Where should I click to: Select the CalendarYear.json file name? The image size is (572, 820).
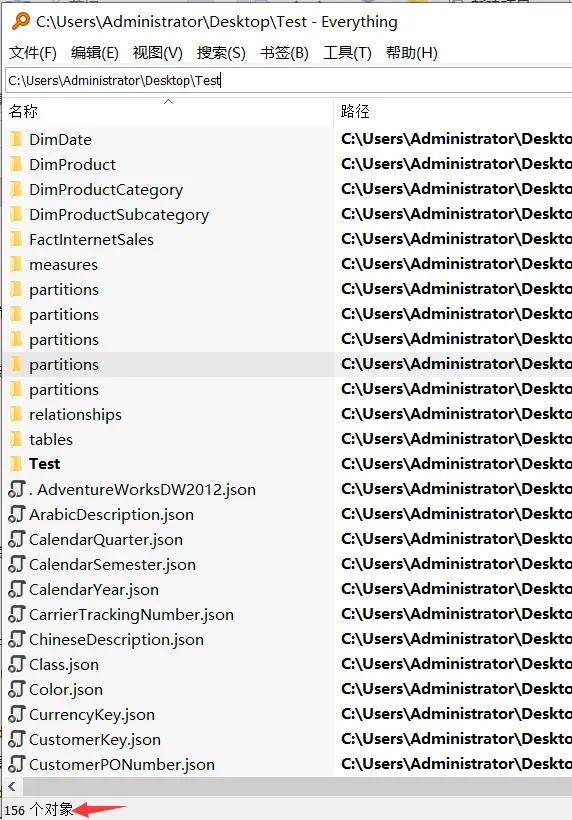pos(94,590)
